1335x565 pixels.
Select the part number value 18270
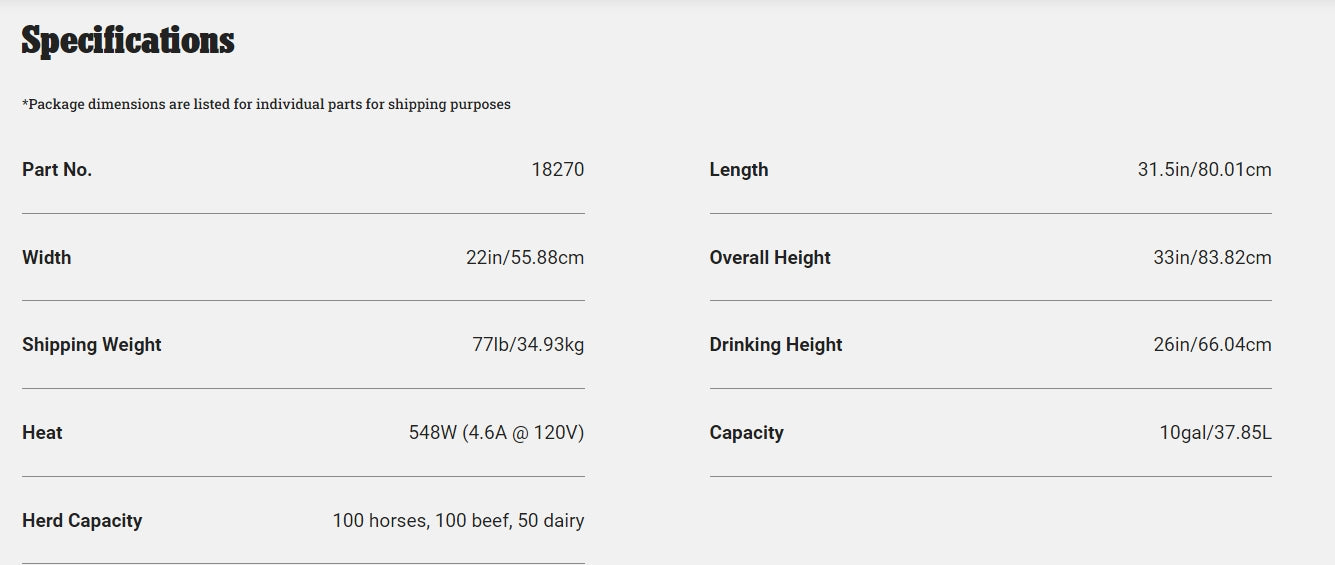click(557, 170)
